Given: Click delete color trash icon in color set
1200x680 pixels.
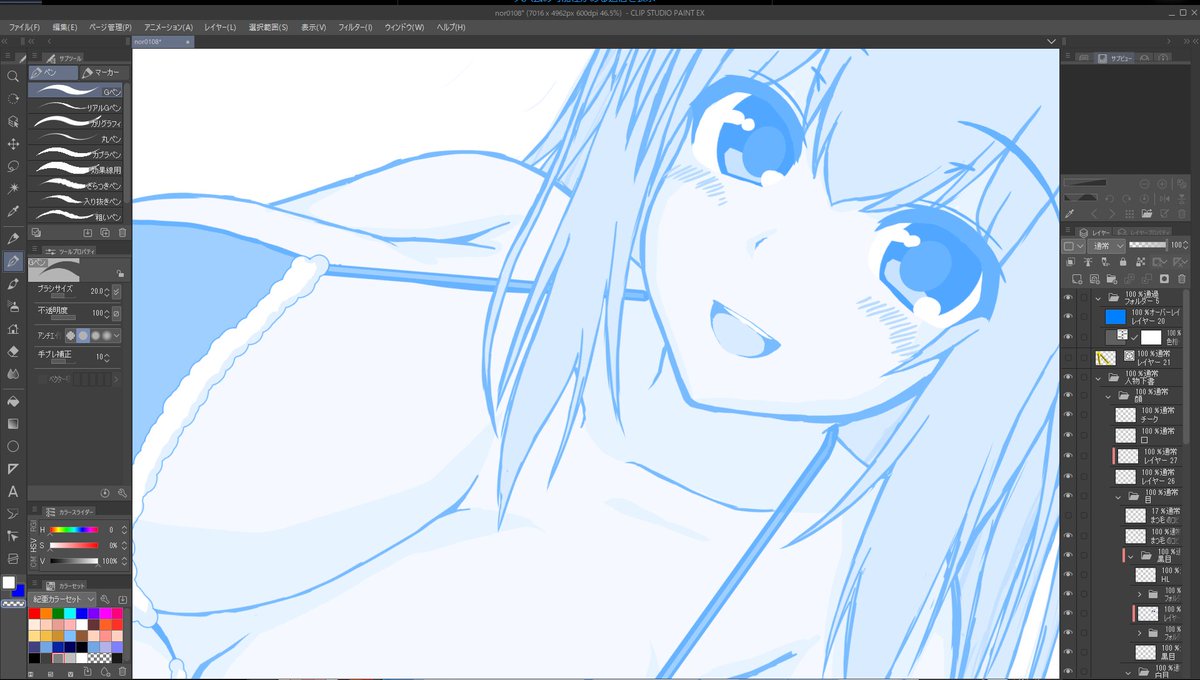Looking at the screenshot, I should pyautogui.click(x=122, y=671).
